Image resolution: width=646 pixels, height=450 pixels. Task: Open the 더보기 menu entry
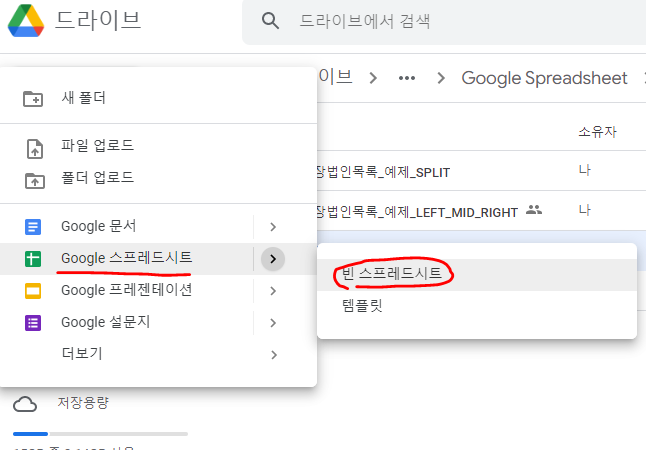pyautogui.click(x=158, y=354)
